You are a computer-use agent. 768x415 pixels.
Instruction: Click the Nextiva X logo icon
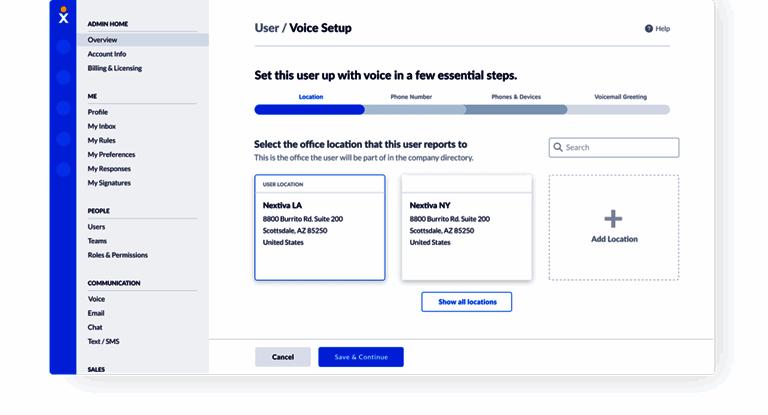pyautogui.click(x=63, y=17)
